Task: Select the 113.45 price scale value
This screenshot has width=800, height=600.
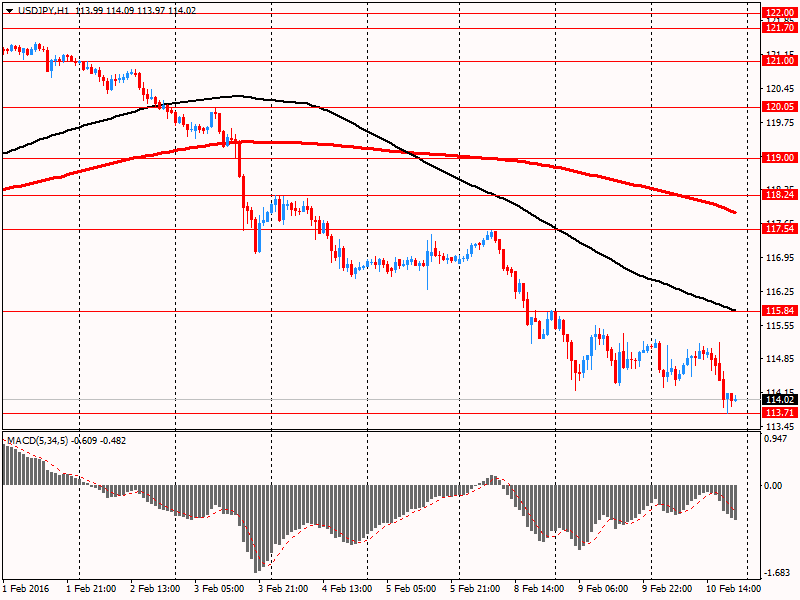Action: [780, 427]
